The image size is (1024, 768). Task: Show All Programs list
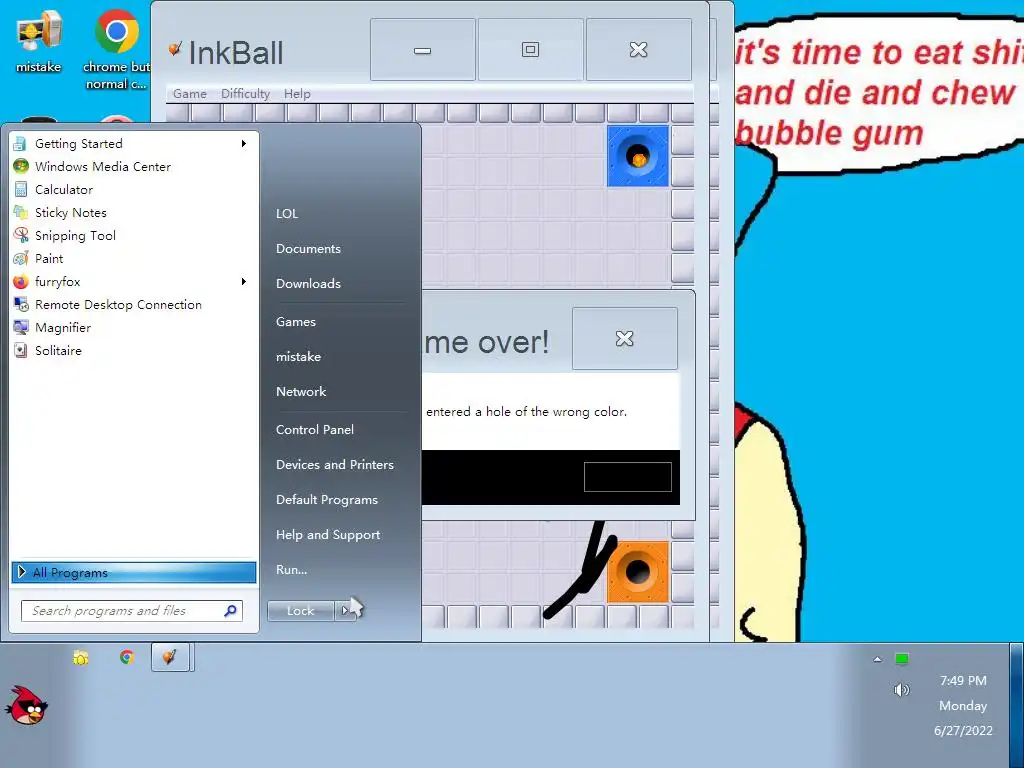coord(134,573)
